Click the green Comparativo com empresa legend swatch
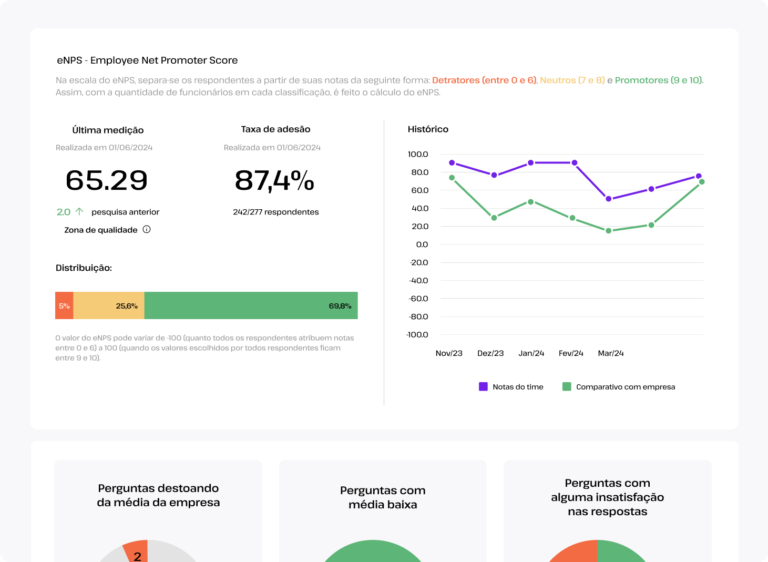768x562 pixels. point(567,387)
